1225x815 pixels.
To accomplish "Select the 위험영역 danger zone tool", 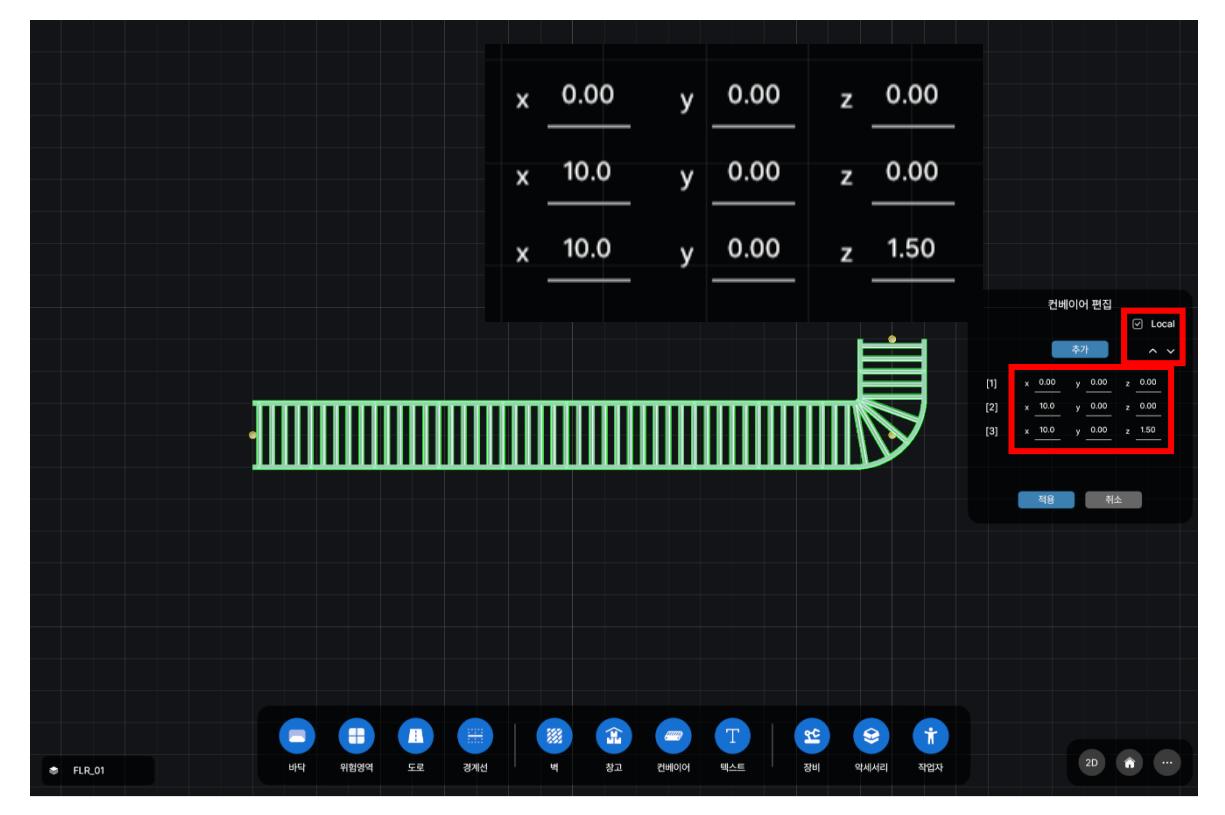I will (355, 737).
